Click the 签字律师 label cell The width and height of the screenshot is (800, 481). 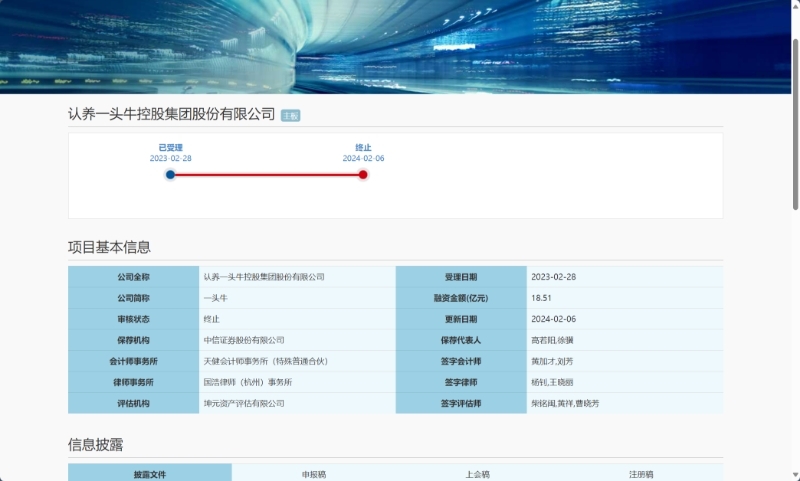pos(461,382)
